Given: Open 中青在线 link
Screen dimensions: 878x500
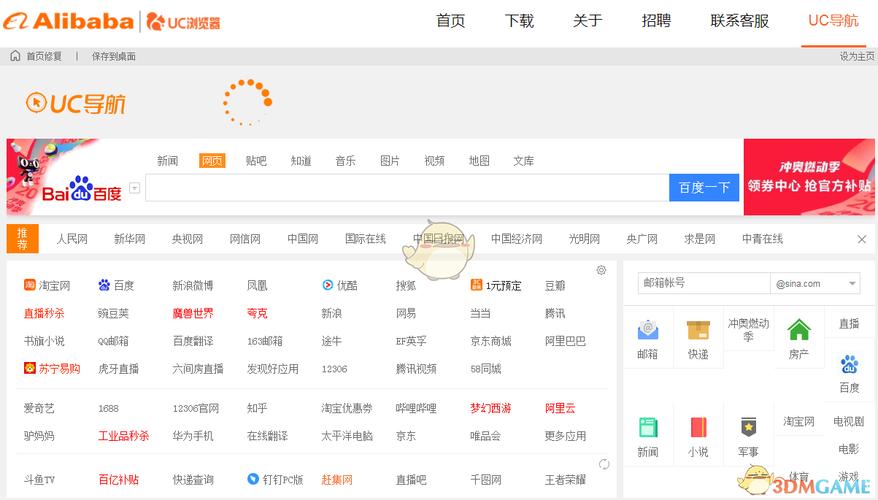Looking at the screenshot, I should coord(763,239).
